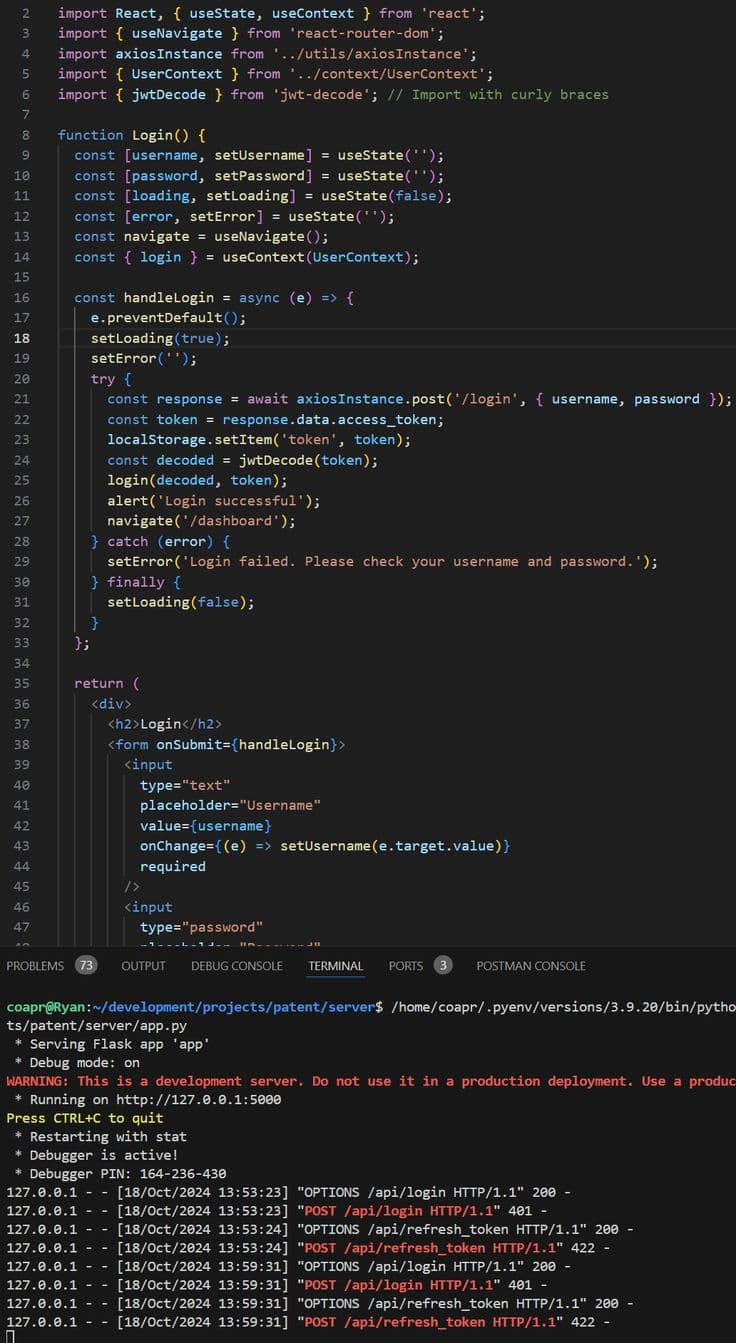This screenshot has width=736, height=1343.
Task: Click the 73 problems count badge
Action: pyautogui.click(x=86, y=966)
